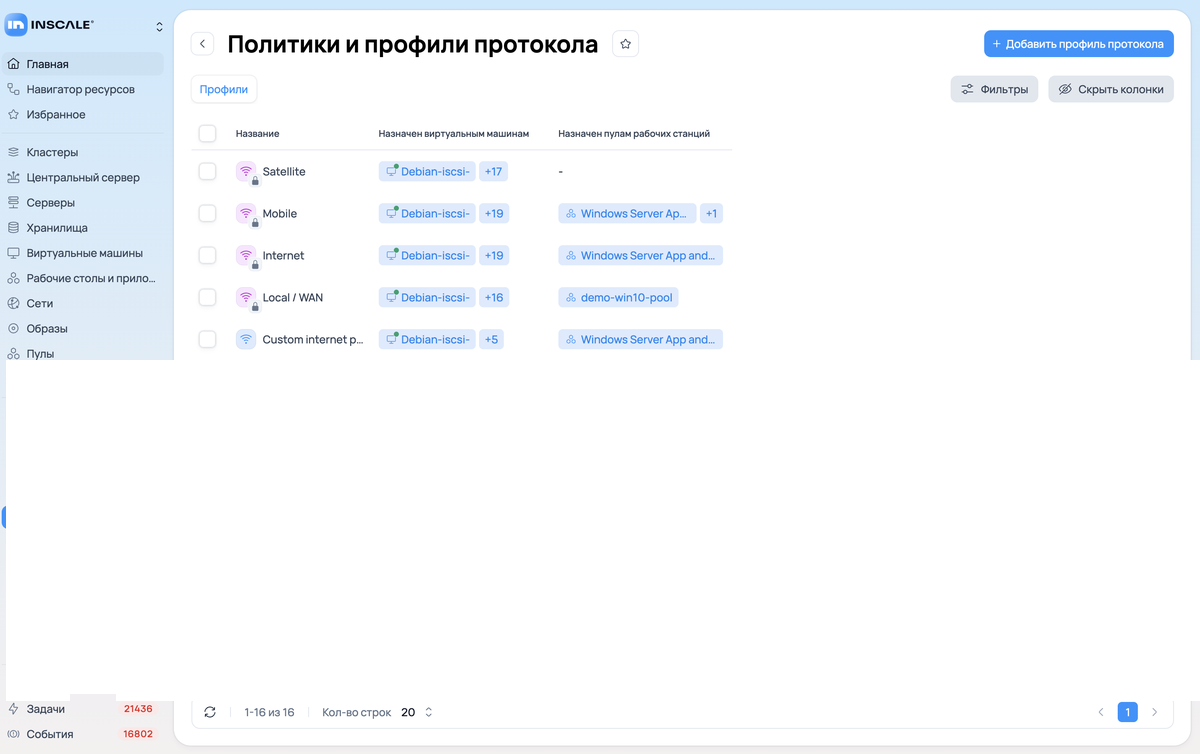Go to Центральный сервер section

(82, 177)
